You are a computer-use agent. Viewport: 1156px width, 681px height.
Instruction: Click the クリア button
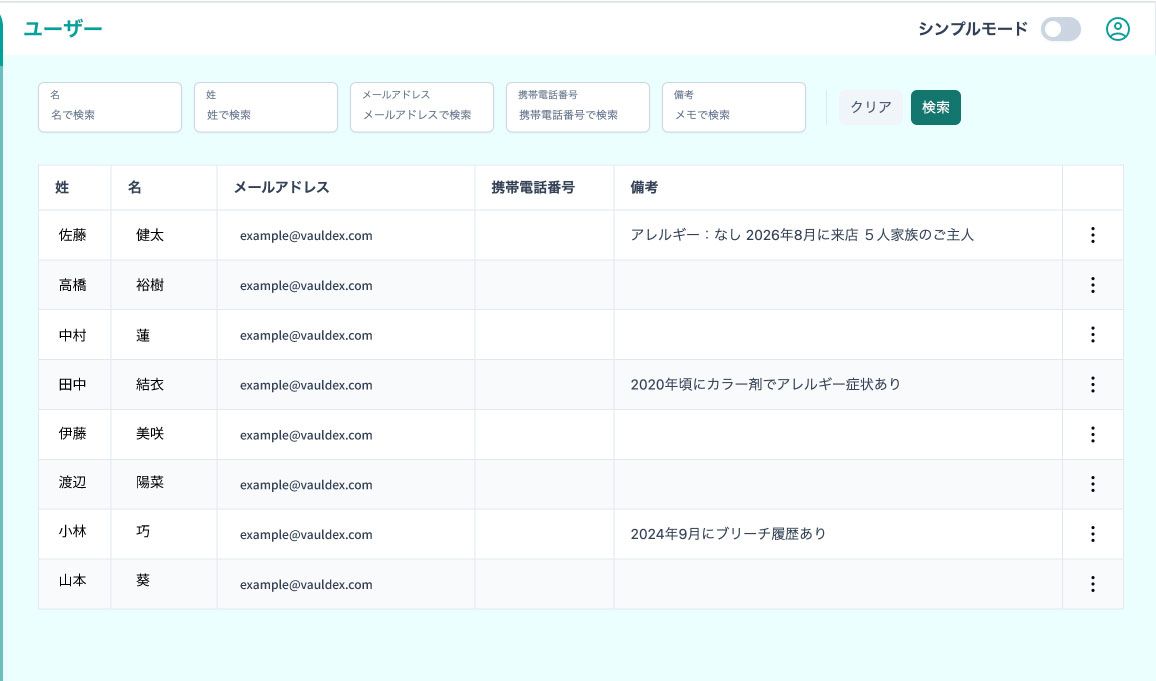[871, 108]
